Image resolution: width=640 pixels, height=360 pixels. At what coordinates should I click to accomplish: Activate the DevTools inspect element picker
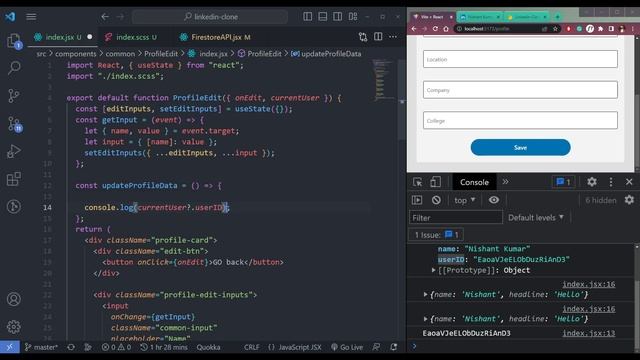pos(417,182)
